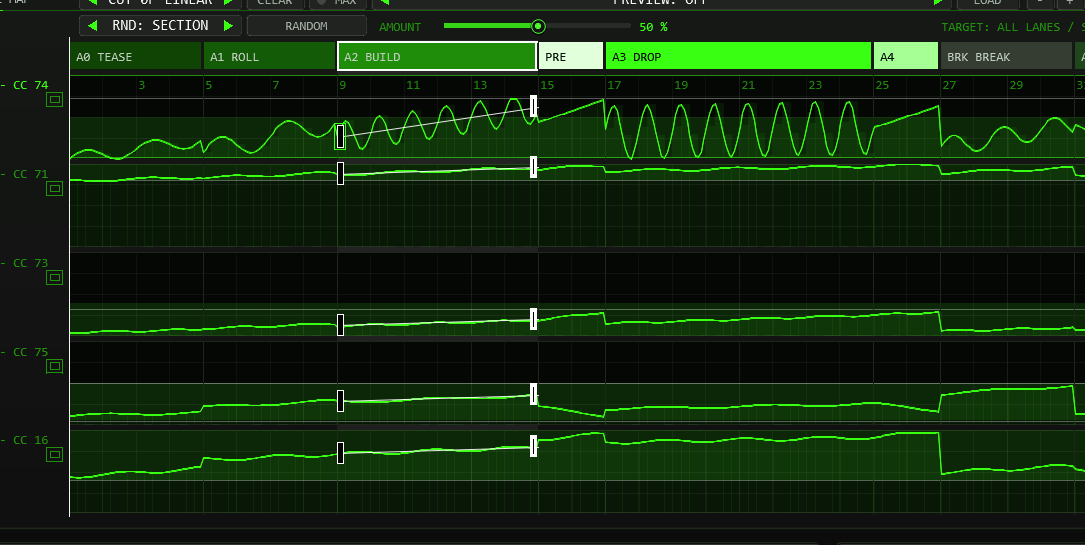Collapse the CC 74 lane
This screenshot has width=1085, height=545.
[x=4, y=85]
